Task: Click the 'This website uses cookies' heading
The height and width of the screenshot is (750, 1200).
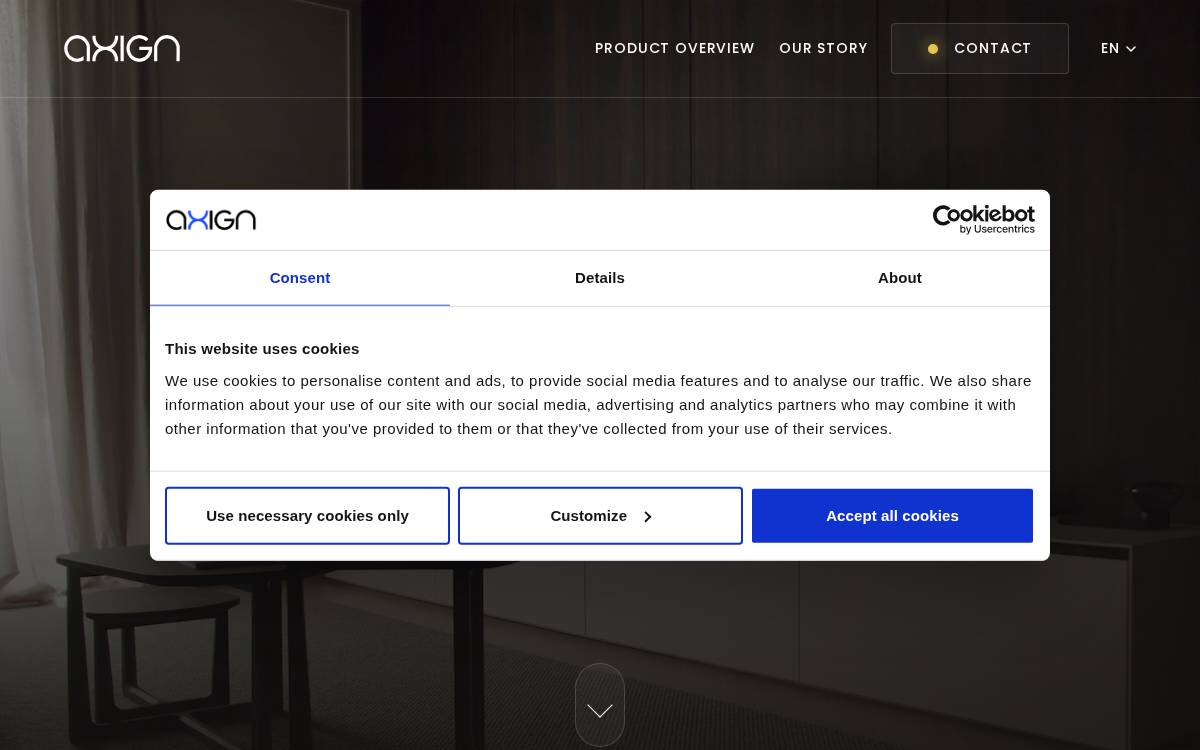Action: coord(262,349)
